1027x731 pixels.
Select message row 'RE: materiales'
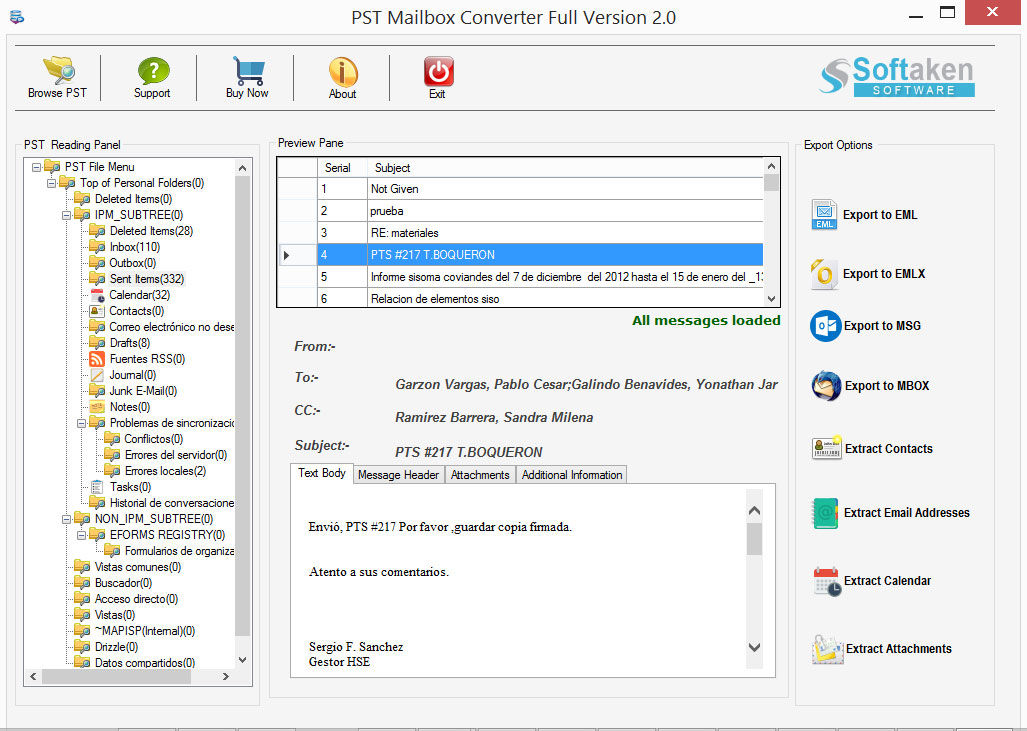(521, 233)
